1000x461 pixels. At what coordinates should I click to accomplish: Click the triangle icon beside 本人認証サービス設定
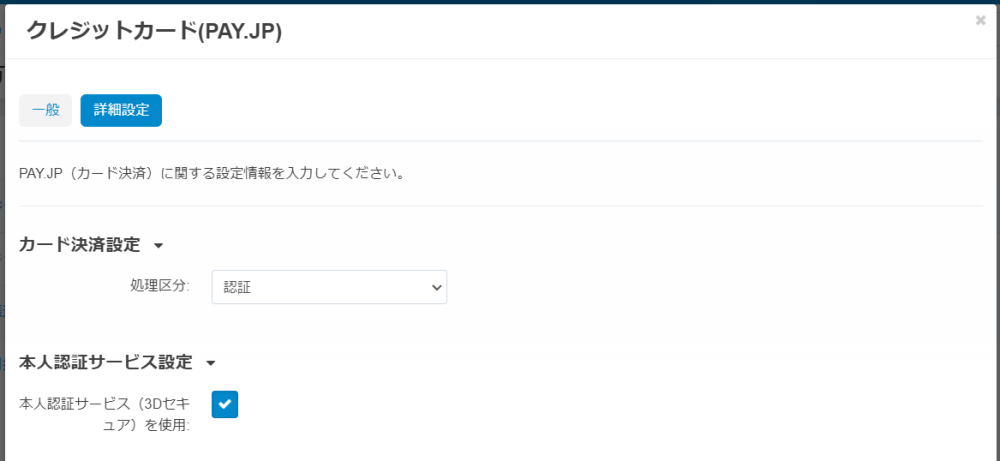pos(210,362)
